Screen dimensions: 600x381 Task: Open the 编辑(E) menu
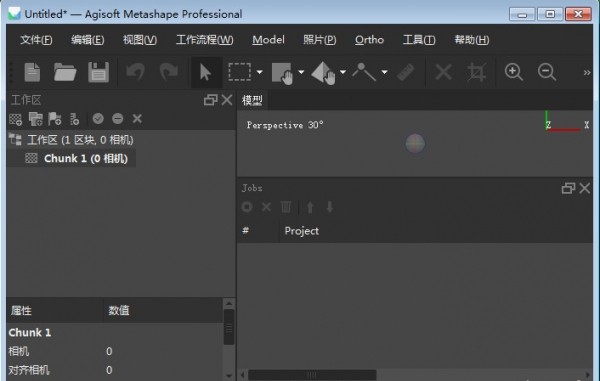pyautogui.click(x=88, y=40)
